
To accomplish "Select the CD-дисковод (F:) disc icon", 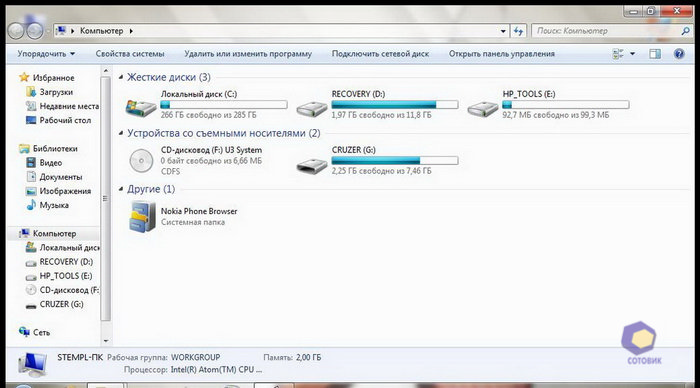I will point(141,161).
